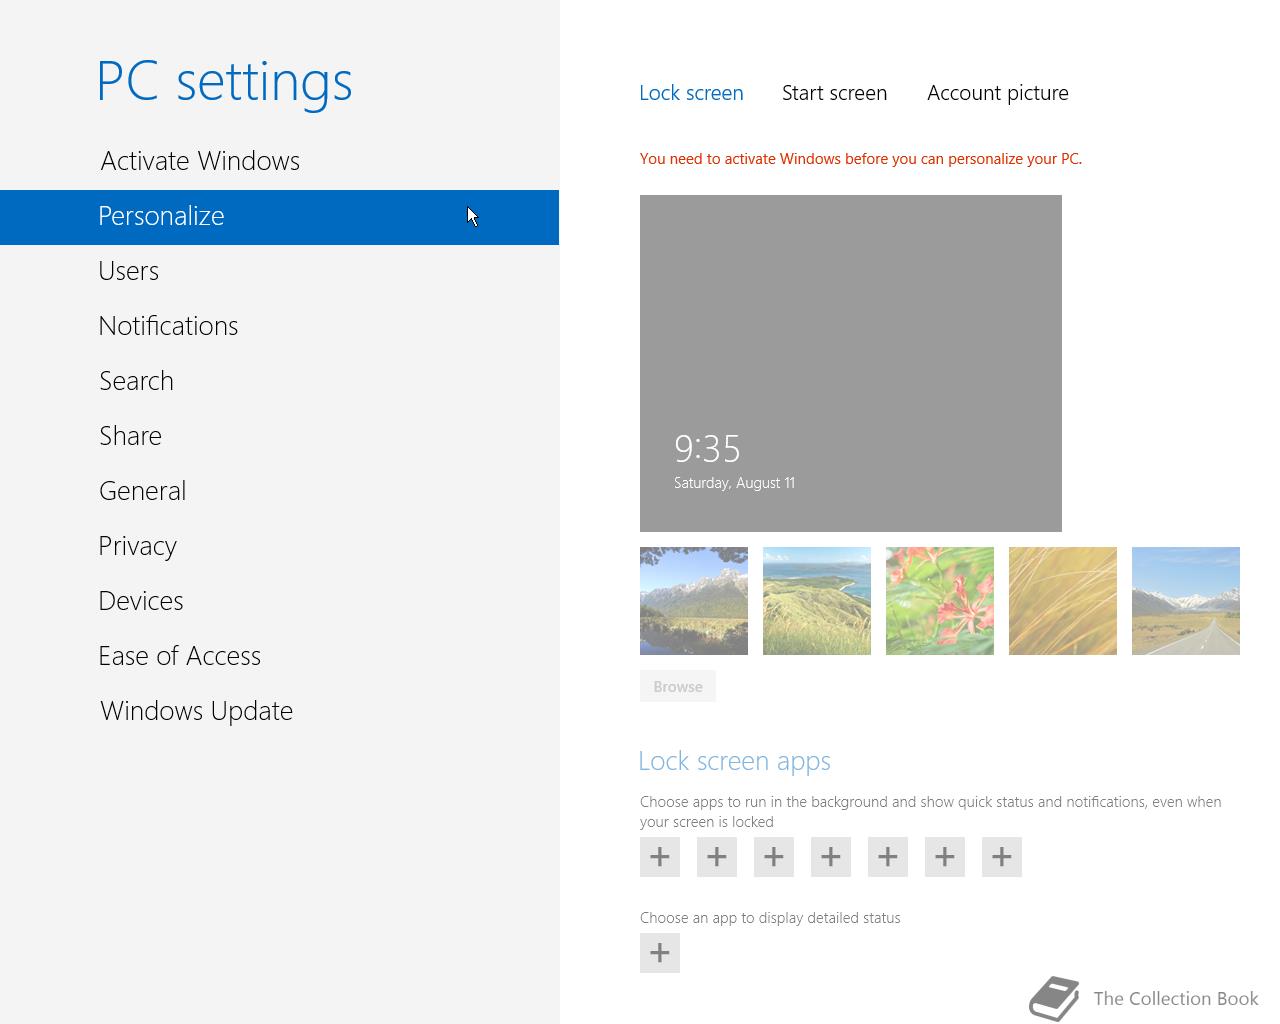
Task: Add an app to display detailed status
Action: [x=660, y=953]
